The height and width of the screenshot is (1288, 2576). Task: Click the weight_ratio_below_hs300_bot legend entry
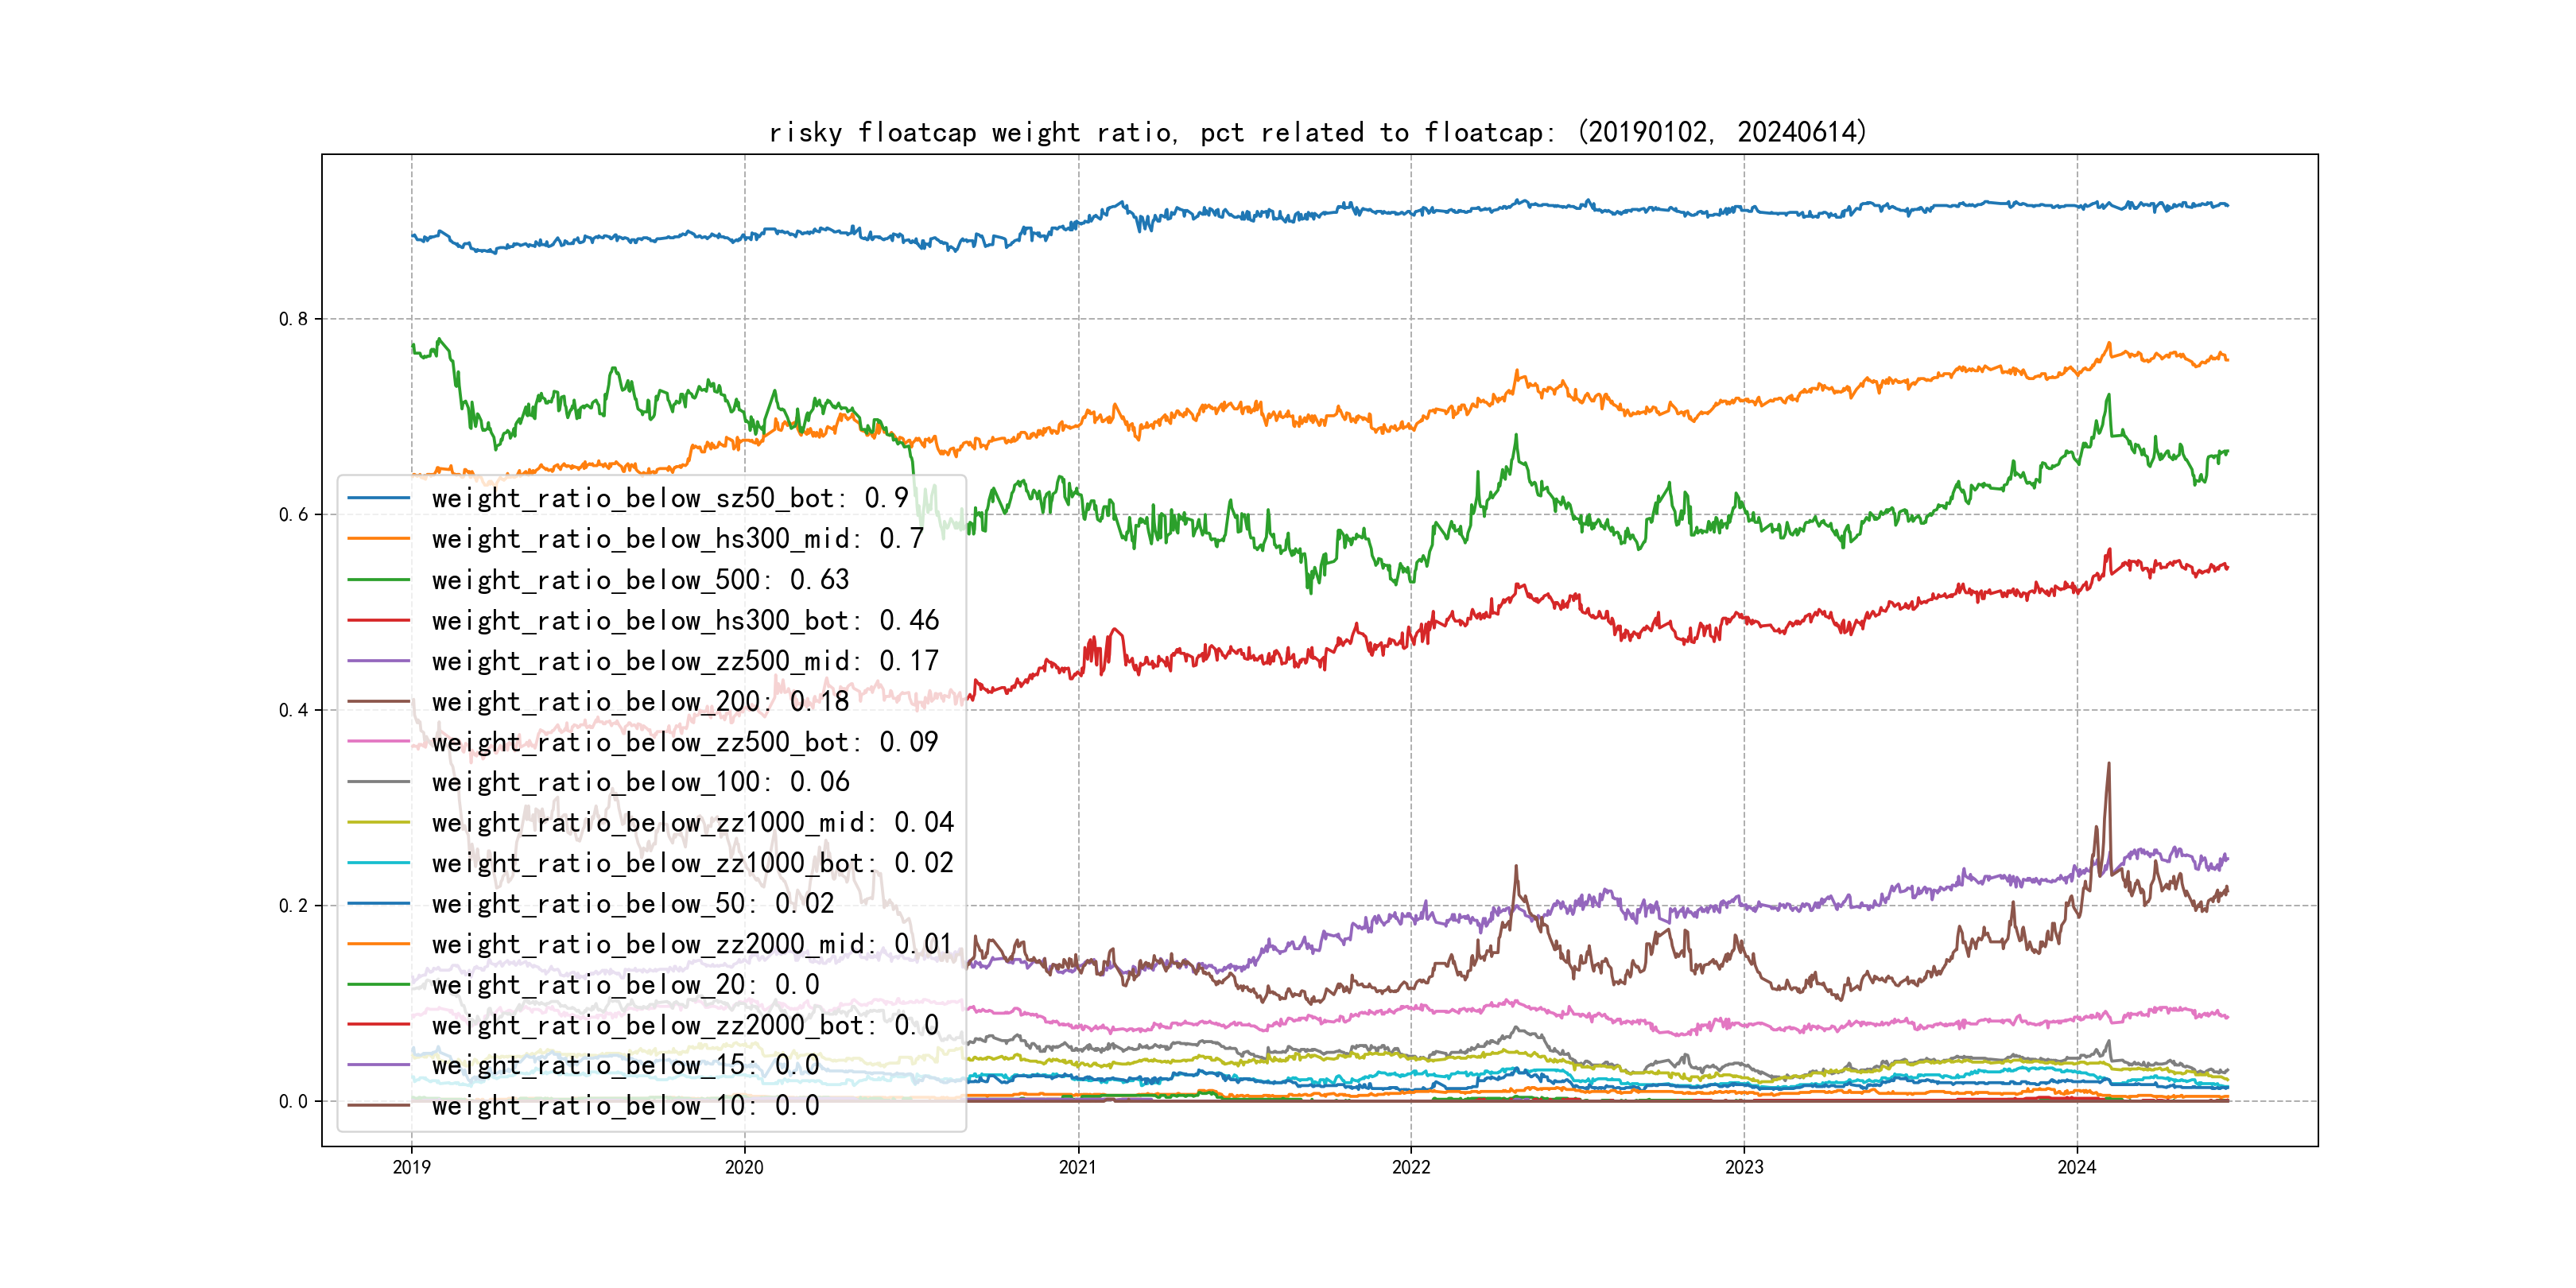coord(685,620)
